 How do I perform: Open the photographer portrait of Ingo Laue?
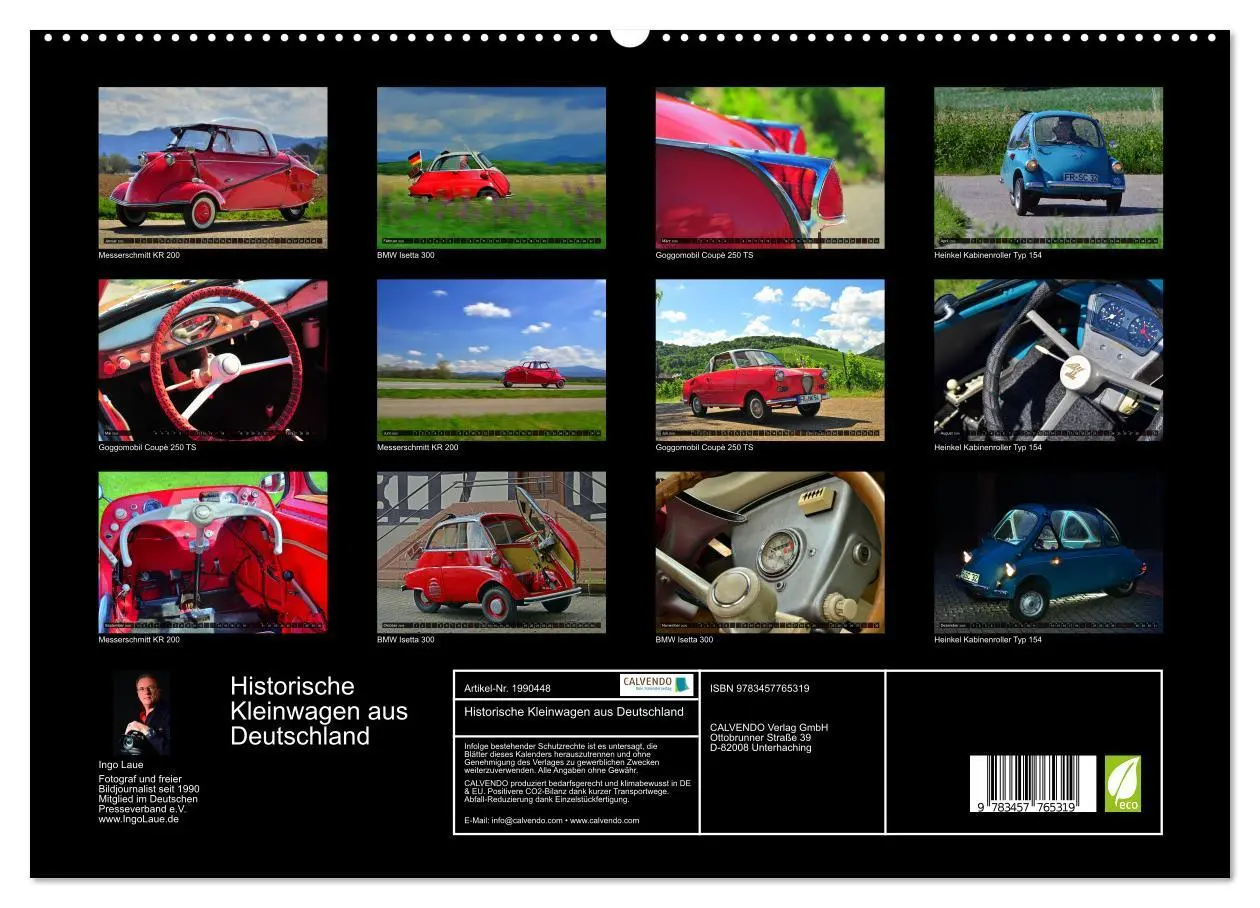(x=141, y=713)
